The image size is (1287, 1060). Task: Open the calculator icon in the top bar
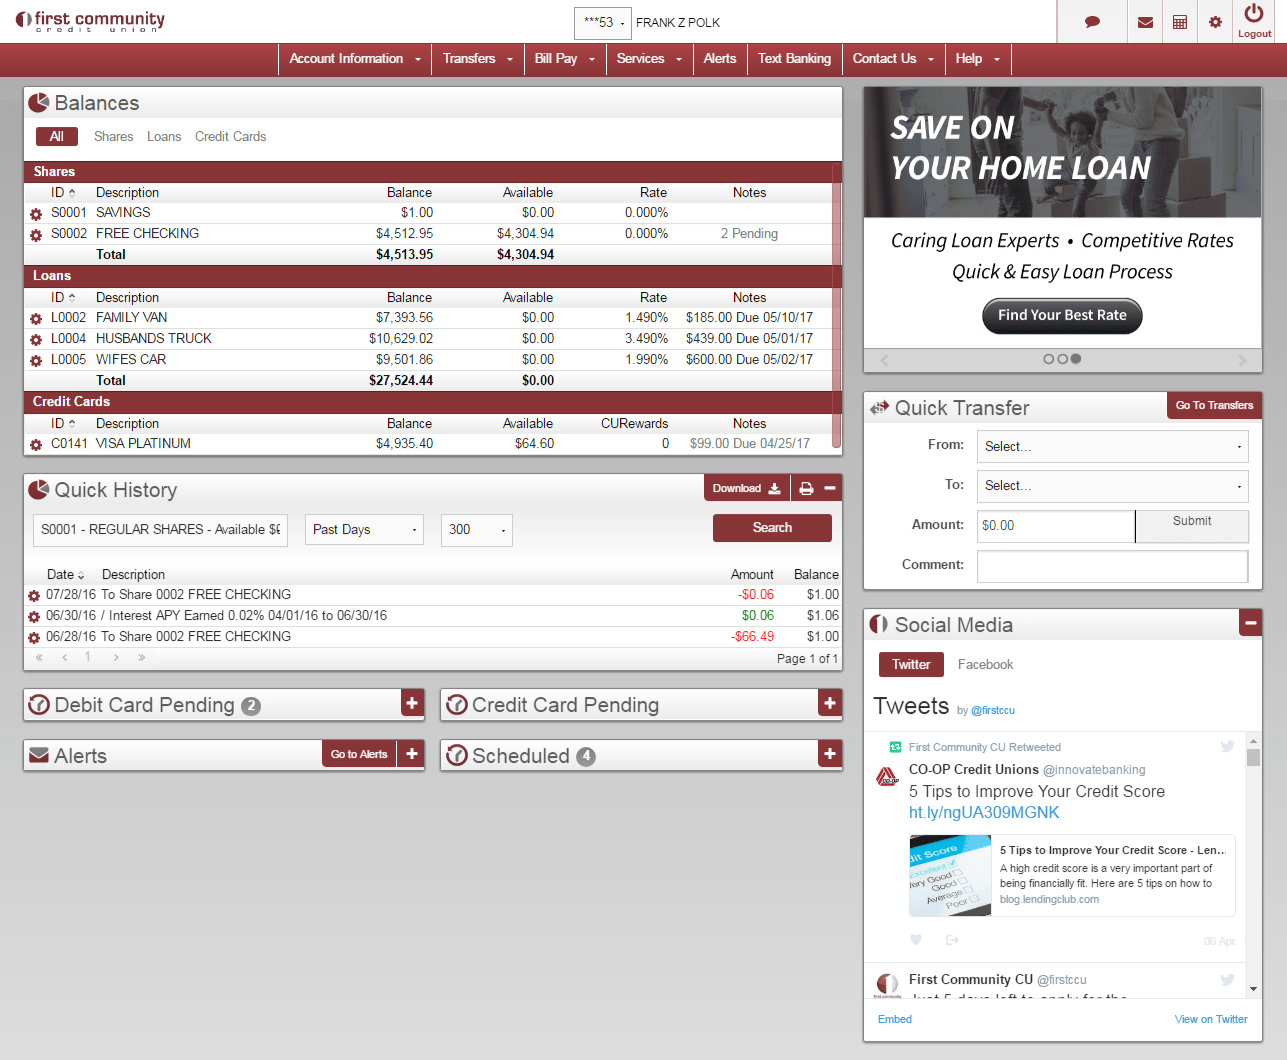(1180, 21)
